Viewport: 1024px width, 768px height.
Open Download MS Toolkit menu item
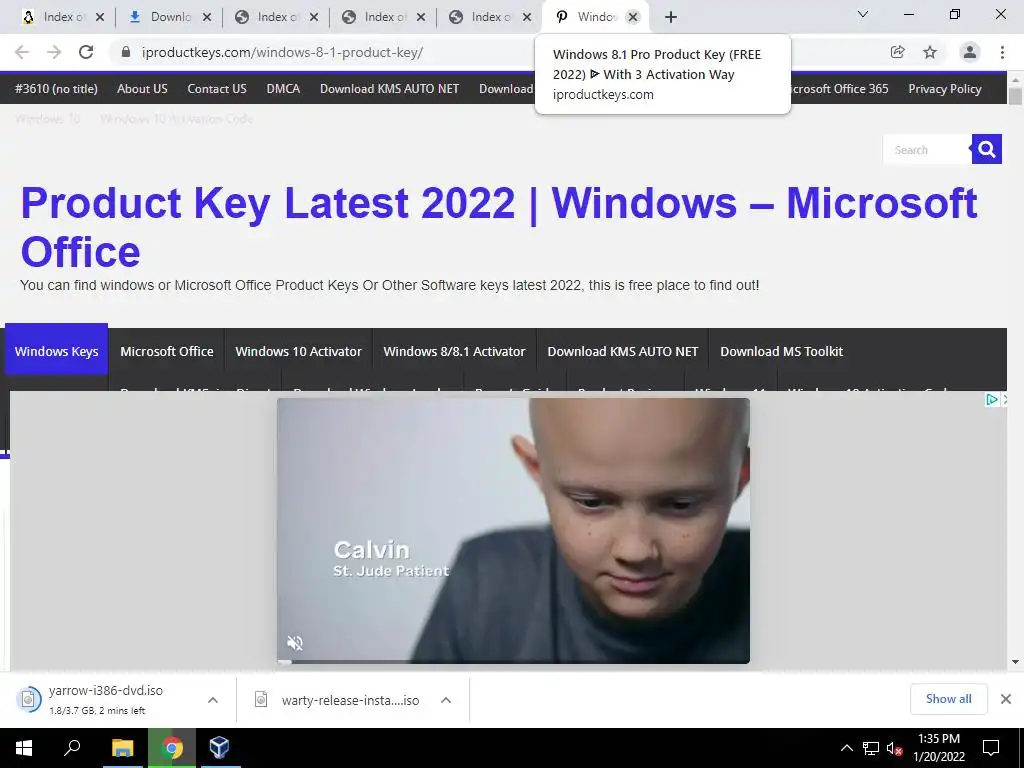[781, 351]
